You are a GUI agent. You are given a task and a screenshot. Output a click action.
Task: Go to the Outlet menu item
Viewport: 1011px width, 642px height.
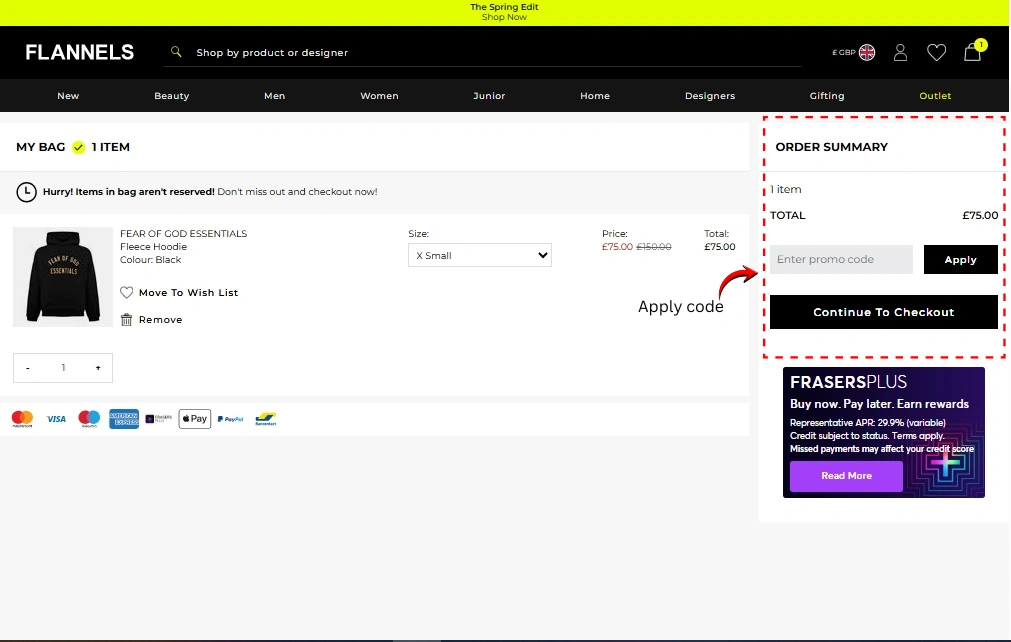click(x=935, y=96)
